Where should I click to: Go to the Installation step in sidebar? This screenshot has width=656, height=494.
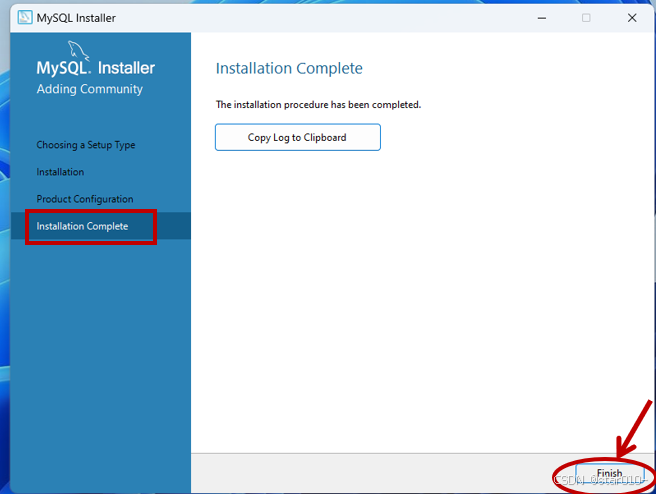tap(60, 172)
